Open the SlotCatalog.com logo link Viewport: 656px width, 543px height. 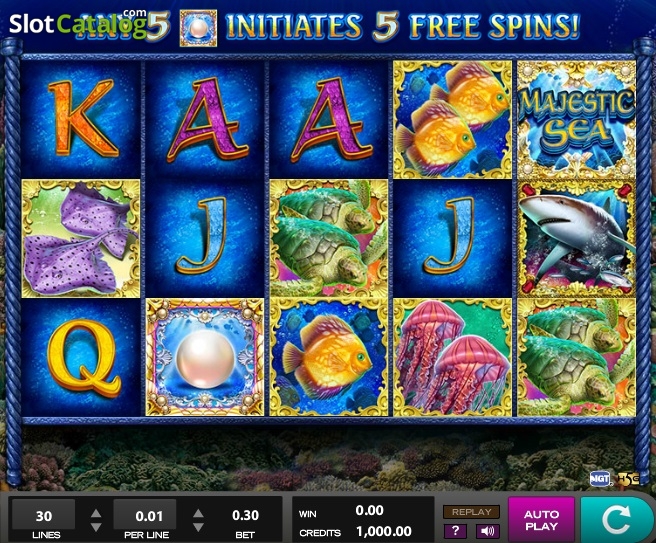77,23
